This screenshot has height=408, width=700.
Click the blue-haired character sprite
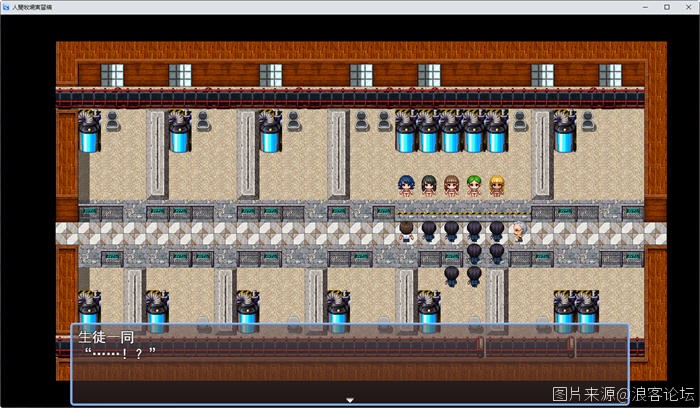[x=407, y=187]
